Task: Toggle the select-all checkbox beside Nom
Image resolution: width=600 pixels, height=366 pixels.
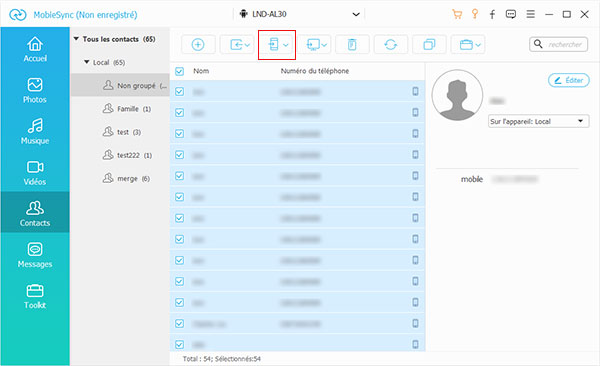Action: [179, 71]
